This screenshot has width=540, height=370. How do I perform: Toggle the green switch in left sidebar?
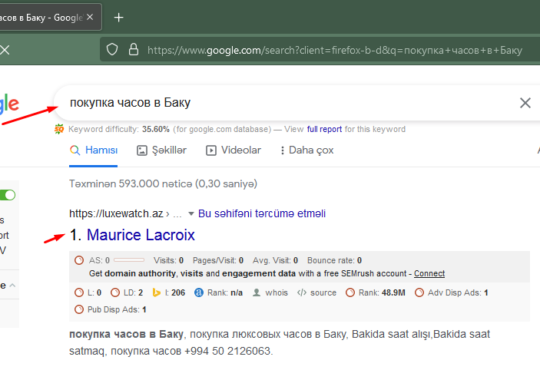8,195
